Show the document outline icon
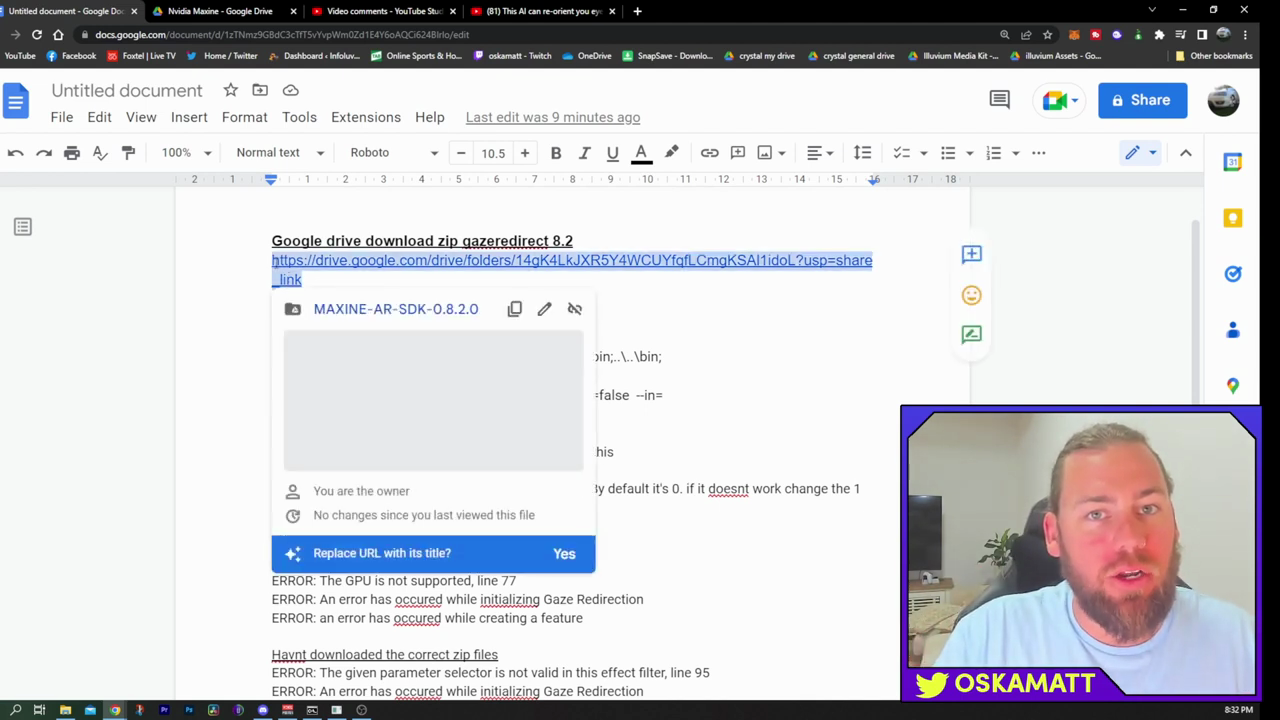The height and width of the screenshot is (720, 1280). (x=23, y=227)
